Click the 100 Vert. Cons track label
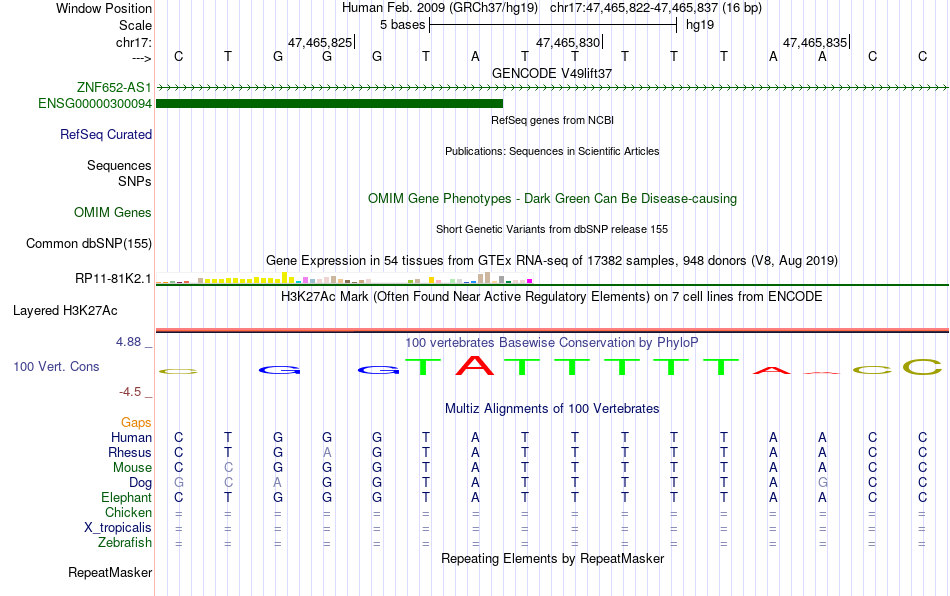 click(56, 366)
